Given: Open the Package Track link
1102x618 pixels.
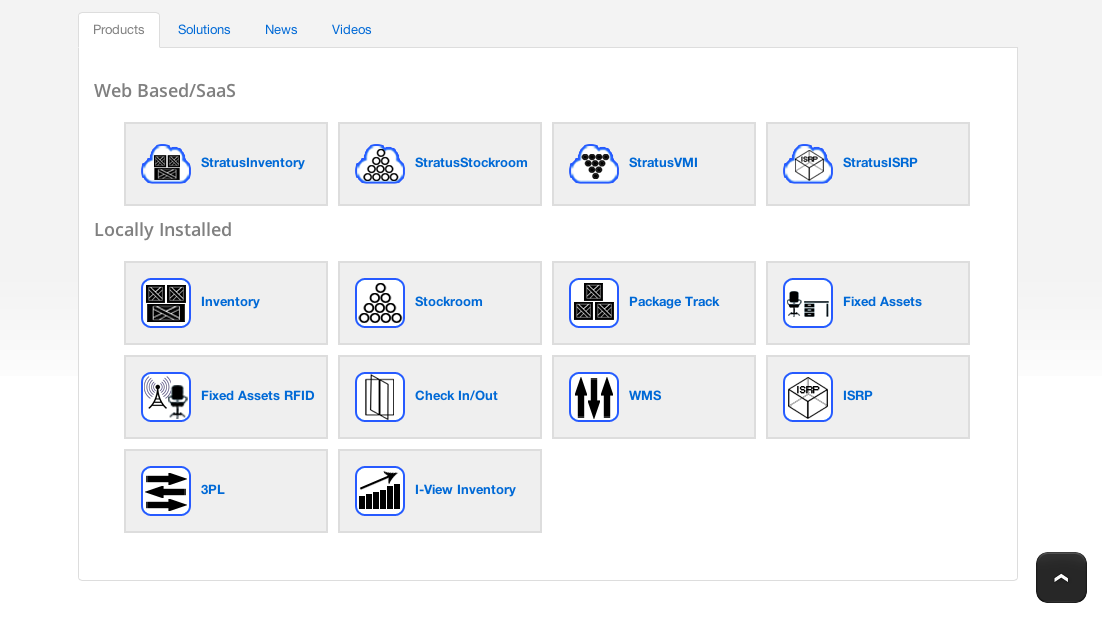Looking at the screenshot, I should [674, 302].
